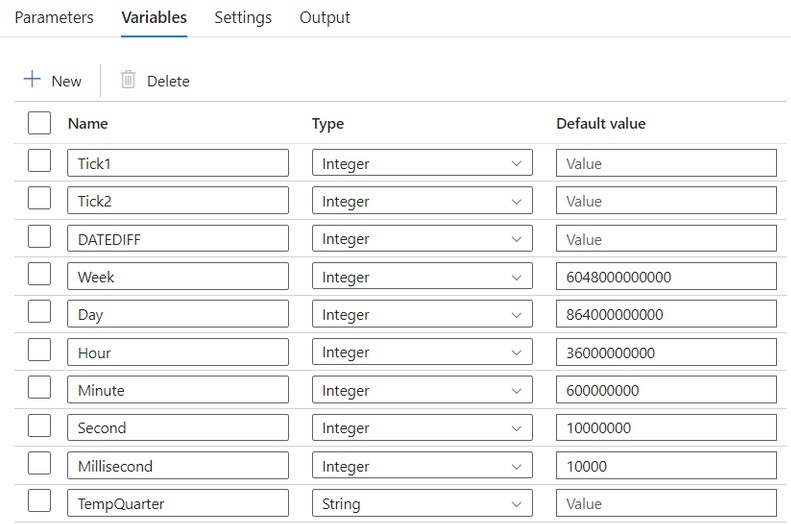Click the Tick2 default value field

tap(666, 201)
